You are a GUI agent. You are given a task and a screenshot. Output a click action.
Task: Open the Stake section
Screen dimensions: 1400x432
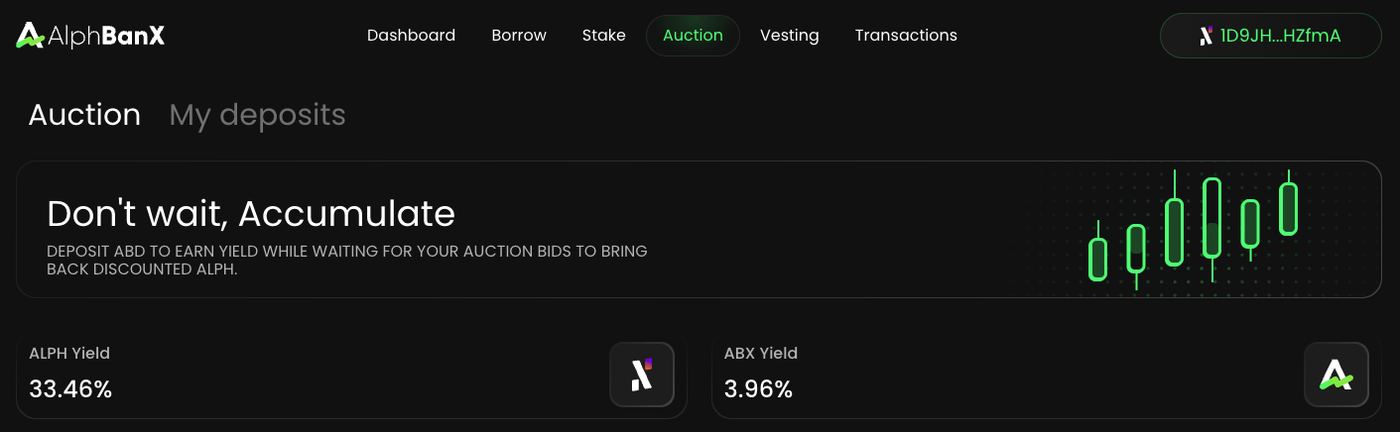click(604, 35)
